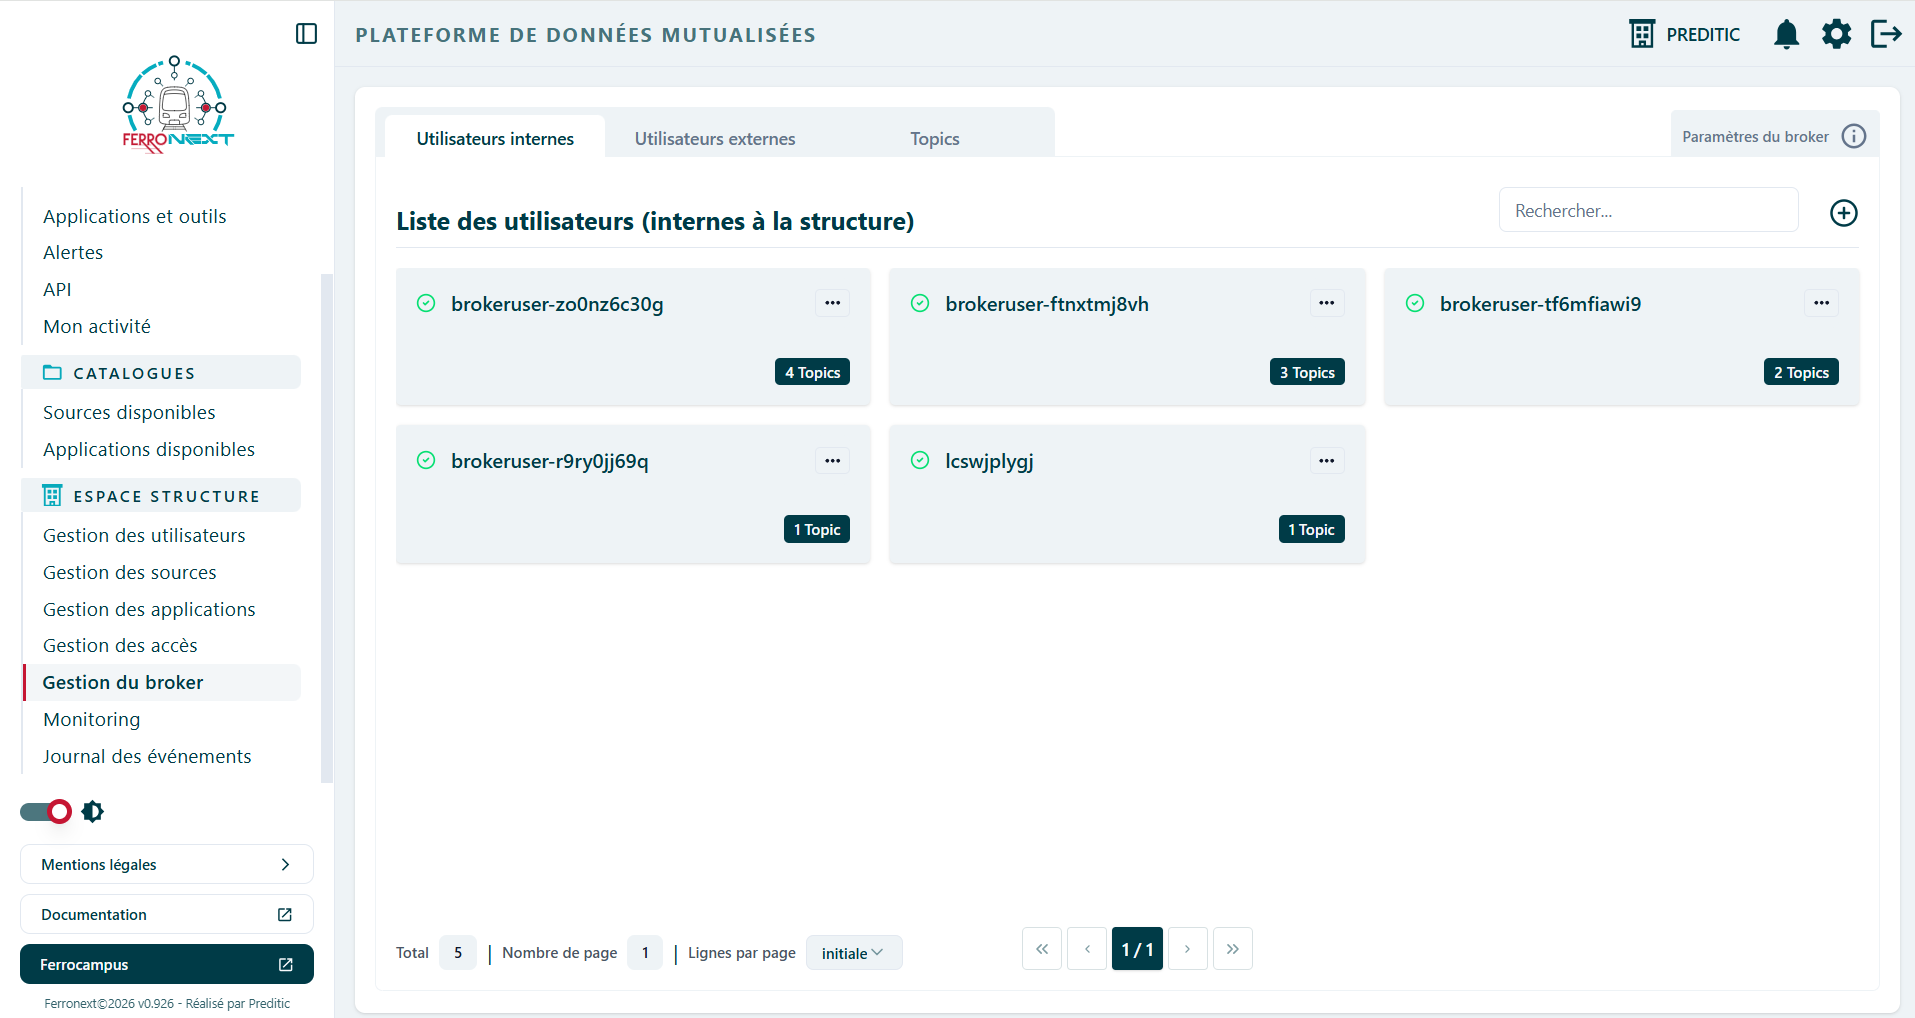Click the status check icon of brokeruser-tf6mfiawi9

[x=1415, y=303]
